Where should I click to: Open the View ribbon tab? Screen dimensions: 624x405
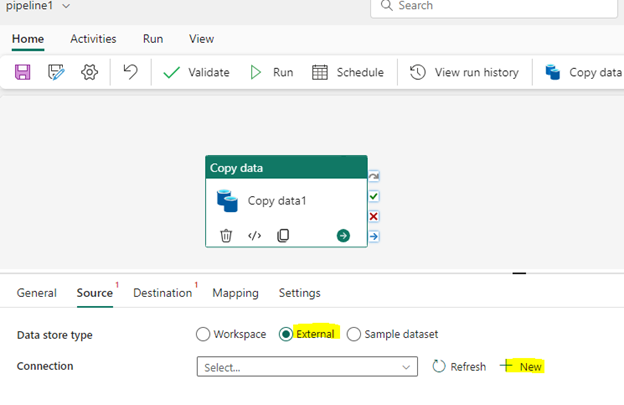pos(201,39)
